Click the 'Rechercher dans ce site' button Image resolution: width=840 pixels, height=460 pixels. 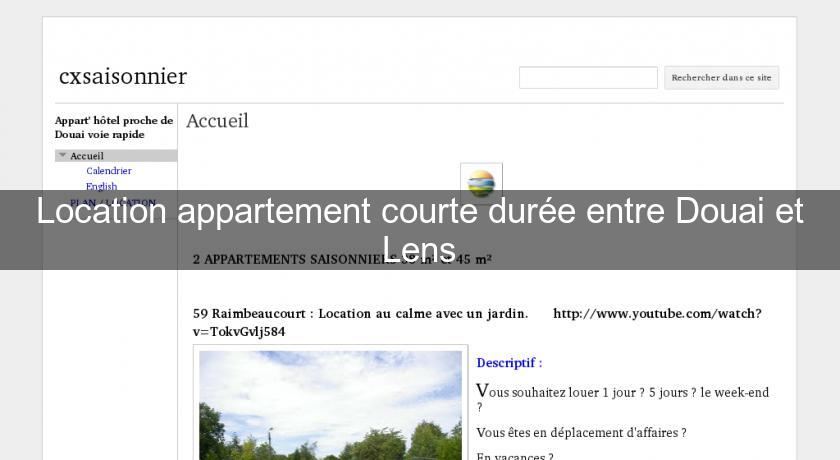[x=722, y=78]
